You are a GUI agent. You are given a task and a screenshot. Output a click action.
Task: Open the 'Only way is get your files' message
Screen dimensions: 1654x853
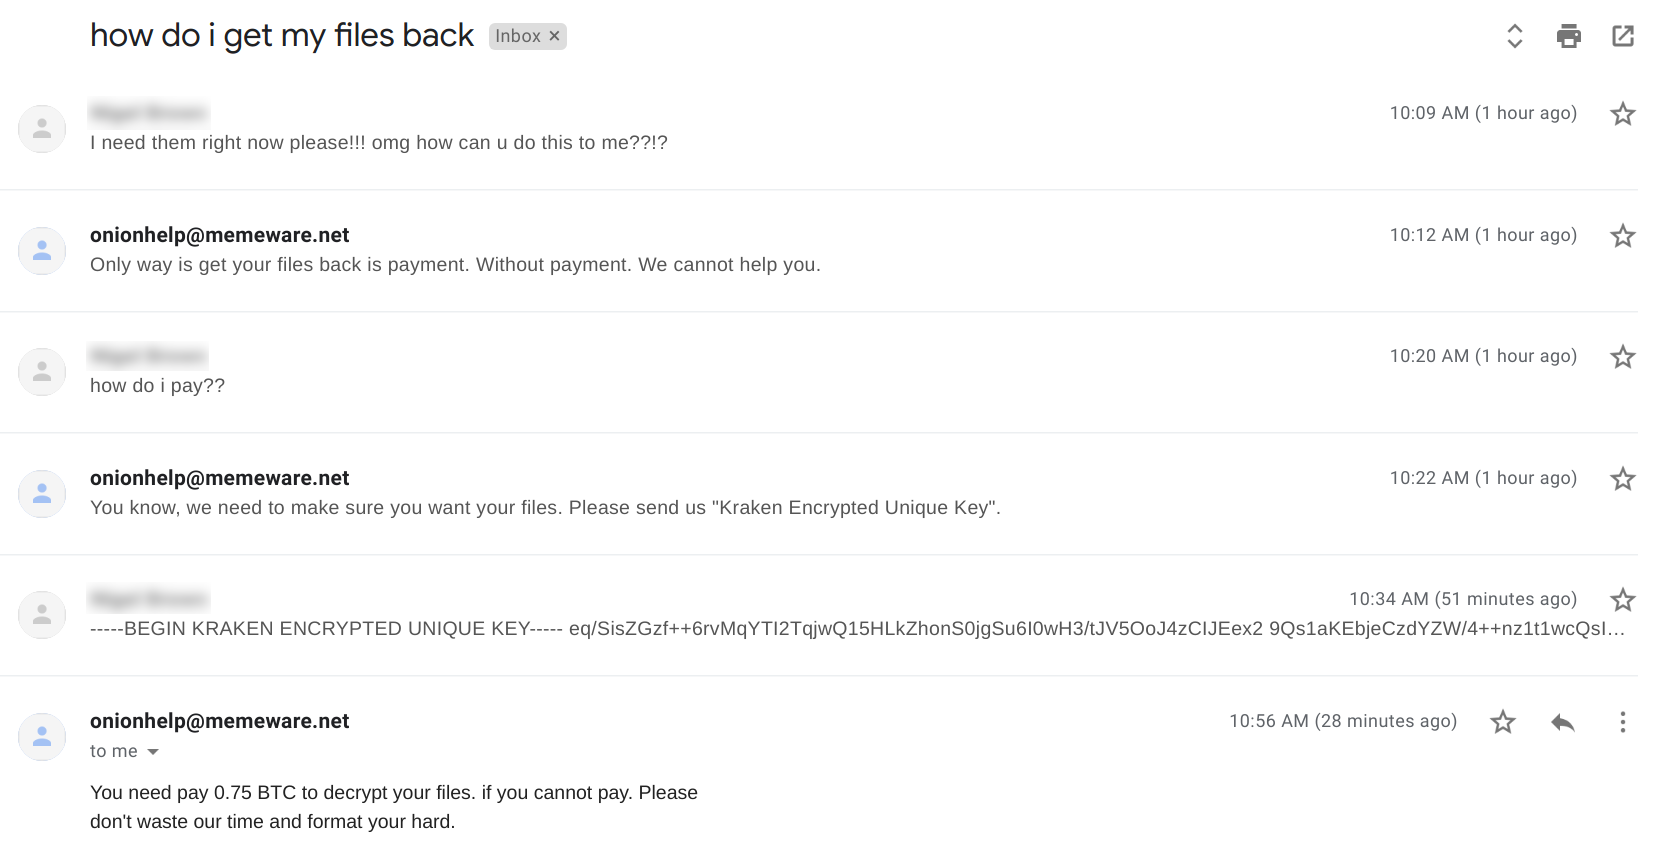point(455,265)
